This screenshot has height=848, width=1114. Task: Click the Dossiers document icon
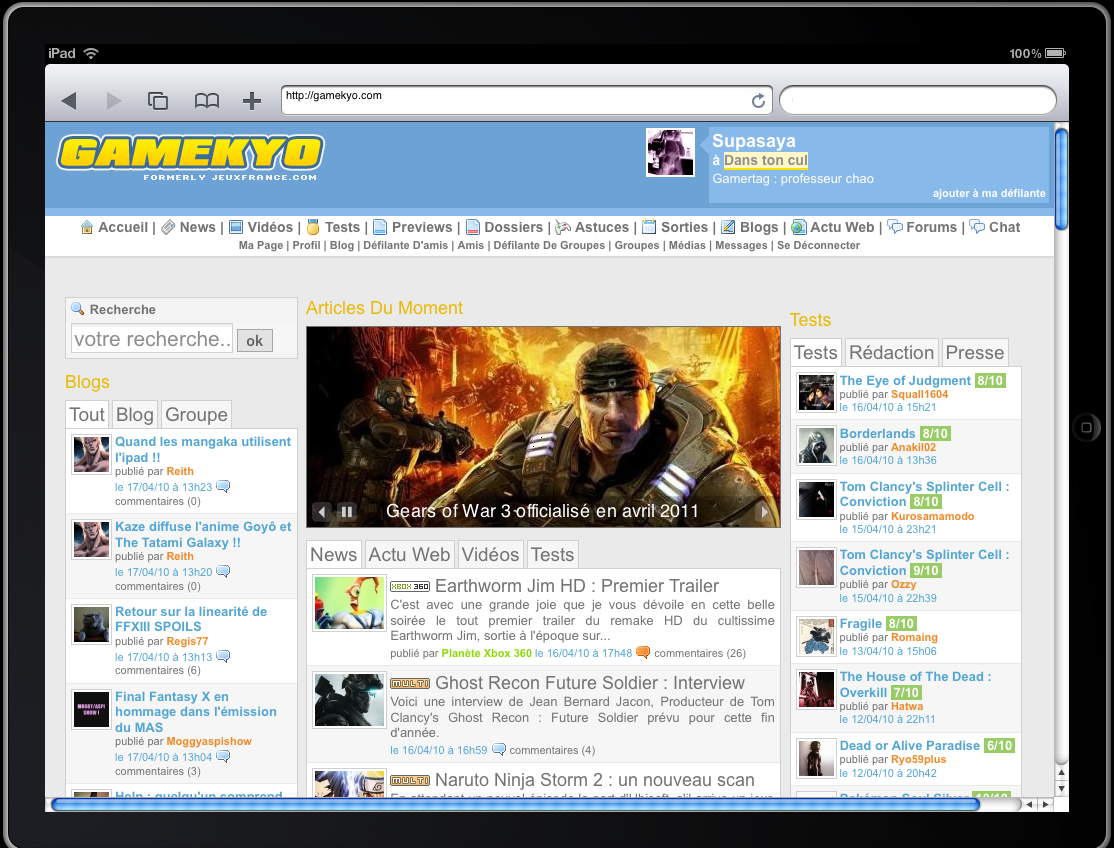(472, 227)
